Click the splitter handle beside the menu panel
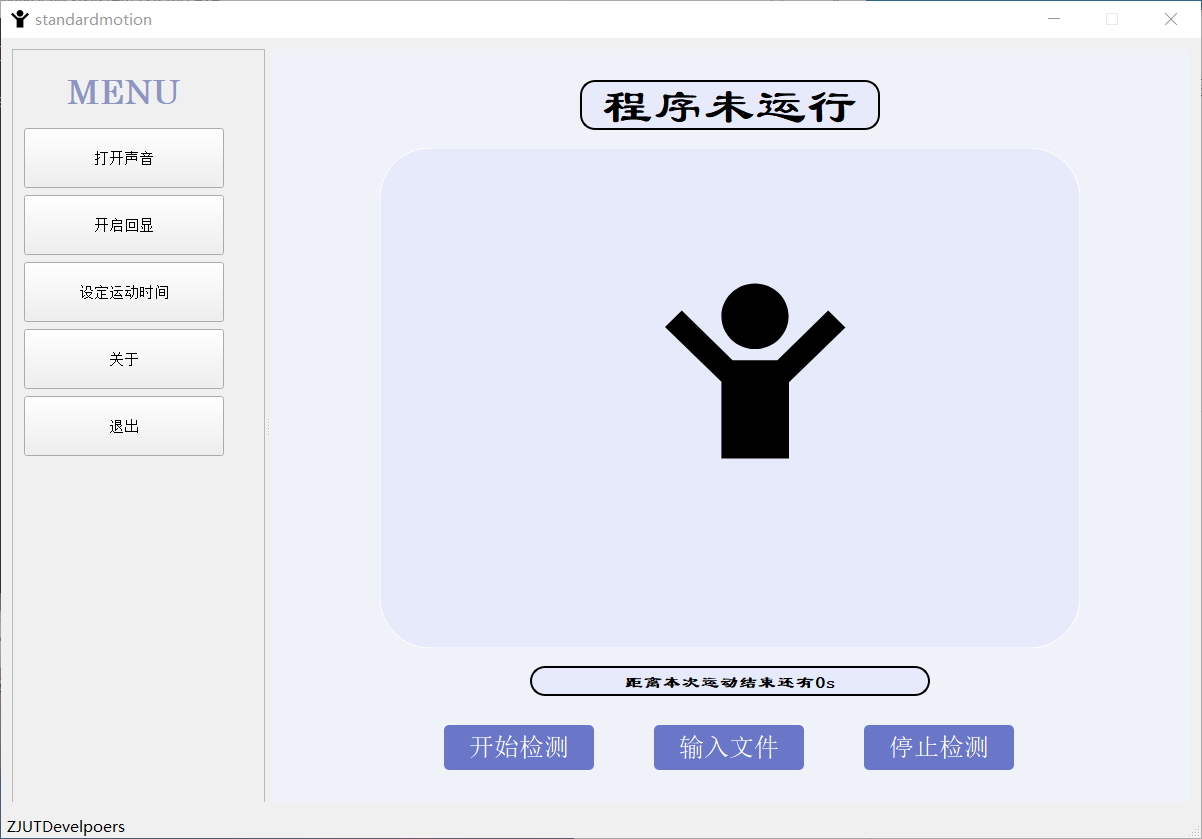The width and height of the screenshot is (1202, 839). pyautogui.click(x=268, y=426)
